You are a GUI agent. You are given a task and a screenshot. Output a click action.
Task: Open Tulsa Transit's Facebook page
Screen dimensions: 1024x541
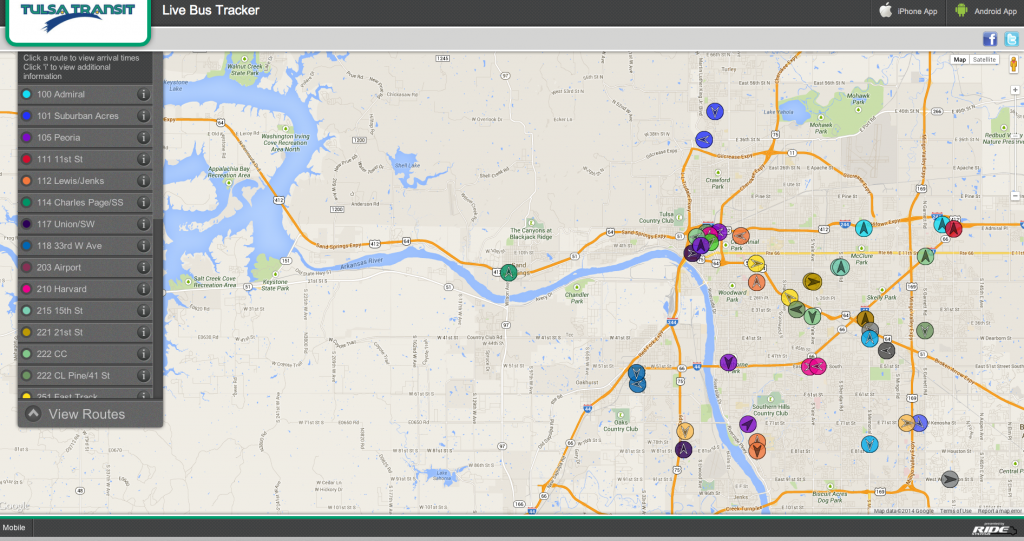pos(990,39)
